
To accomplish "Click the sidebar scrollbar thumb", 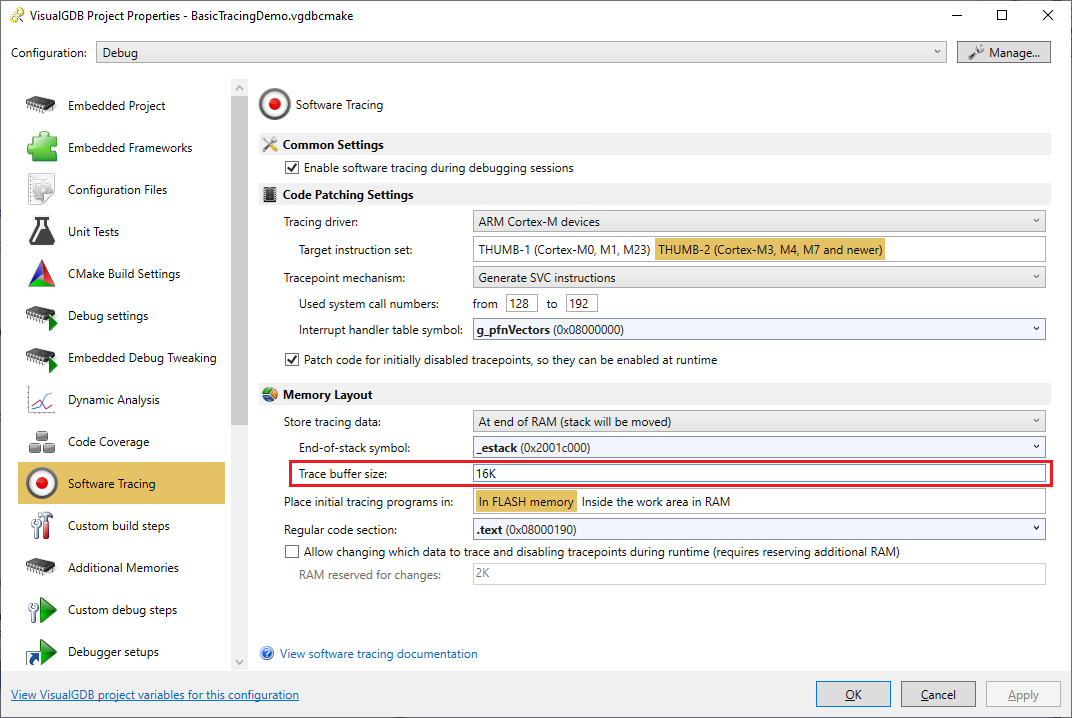I will 239,261.
